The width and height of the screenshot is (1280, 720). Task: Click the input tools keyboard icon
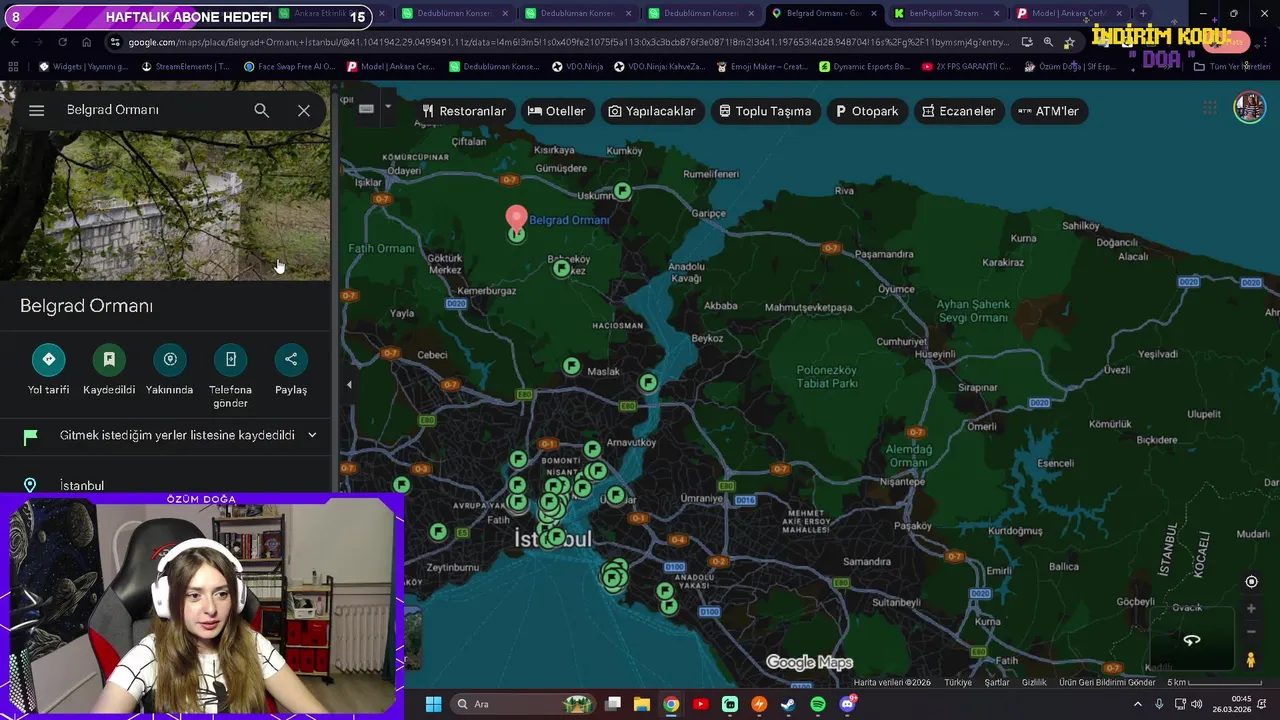[366, 108]
